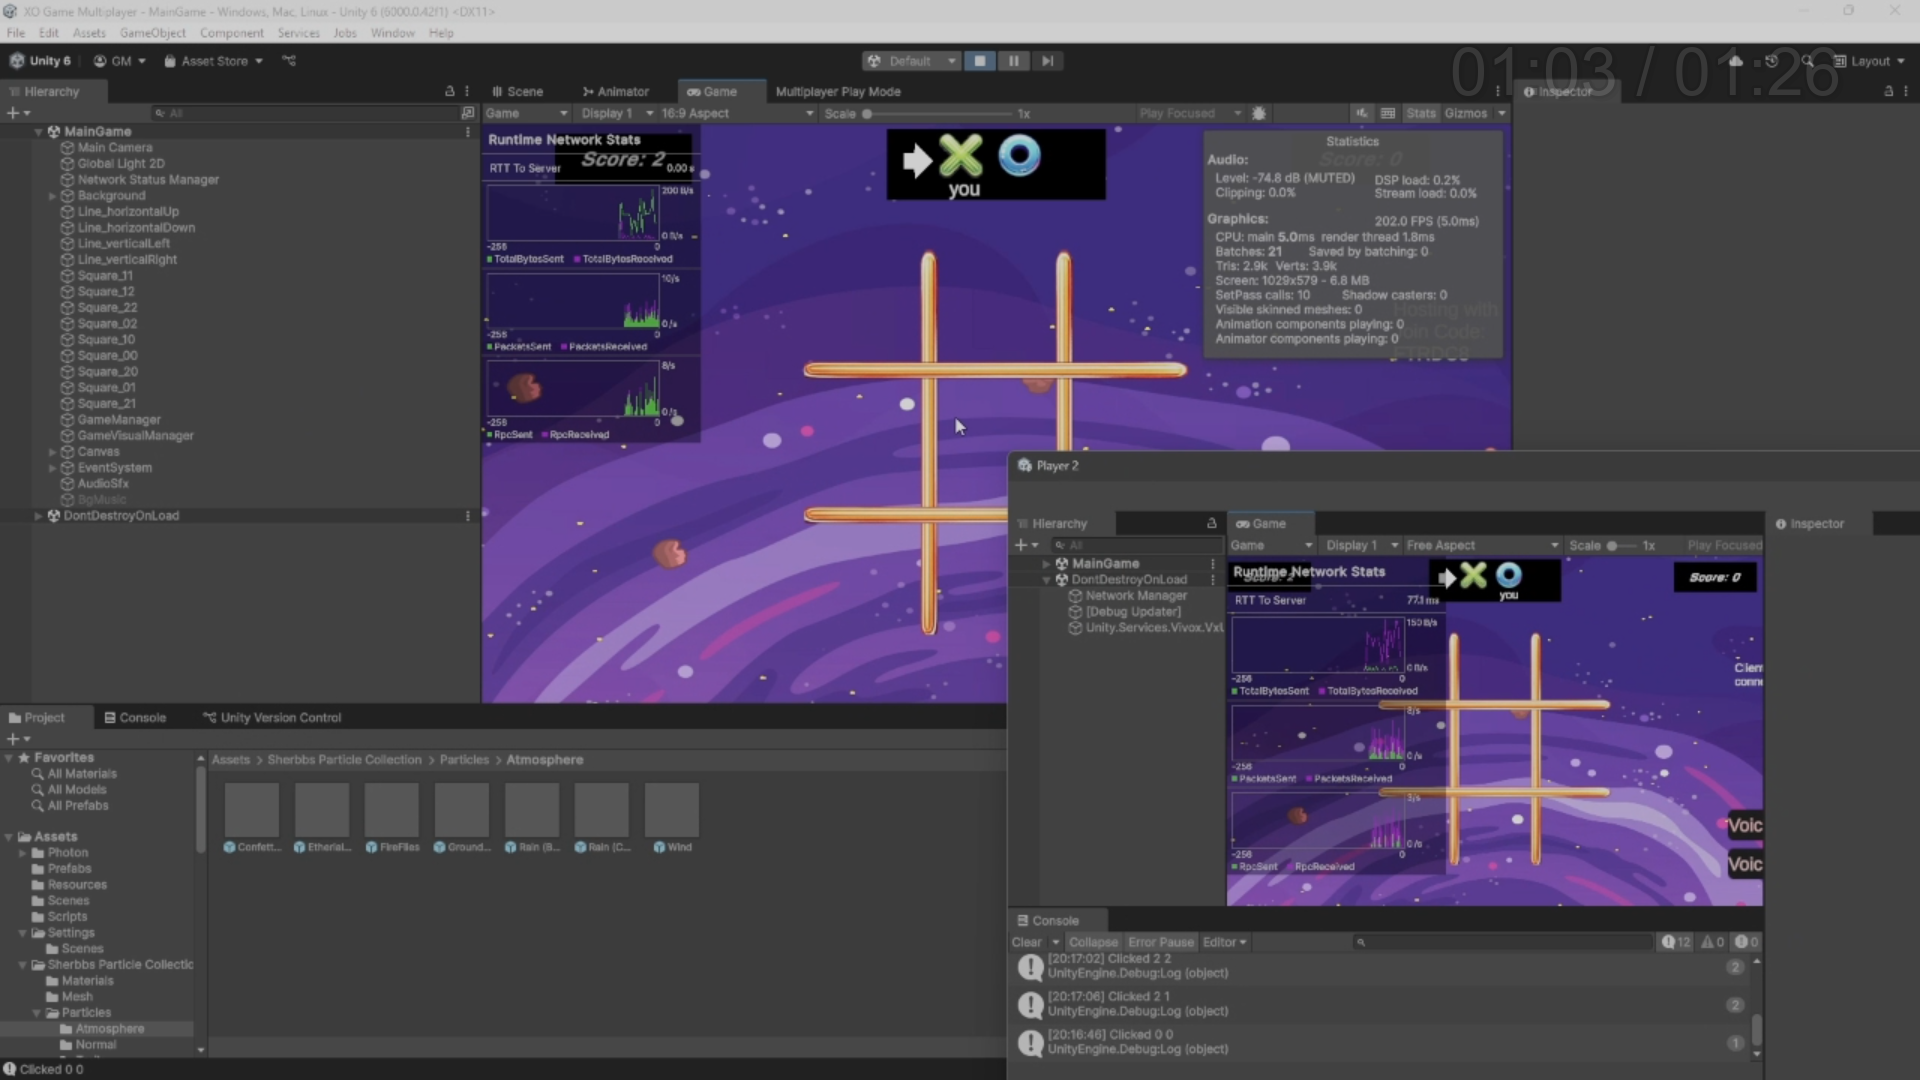1920x1080 pixels.
Task: Open the undo history icon
Action: click(1771, 61)
